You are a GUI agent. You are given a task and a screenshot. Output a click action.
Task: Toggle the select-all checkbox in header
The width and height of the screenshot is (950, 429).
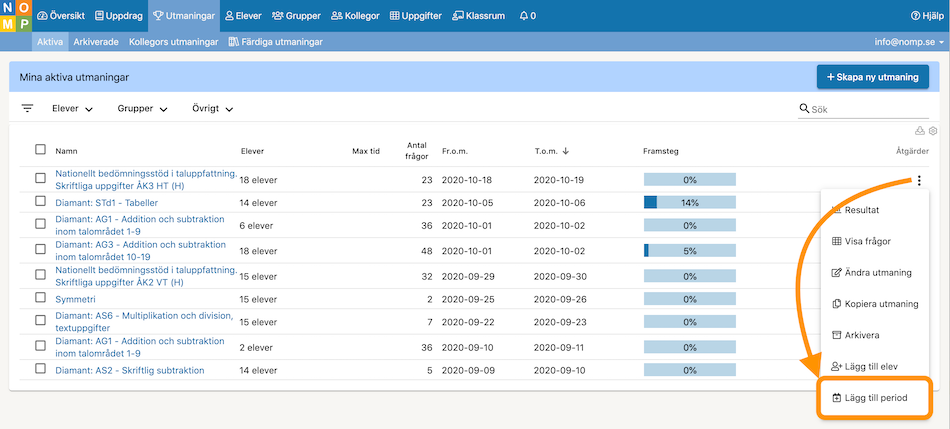[x=40, y=149]
